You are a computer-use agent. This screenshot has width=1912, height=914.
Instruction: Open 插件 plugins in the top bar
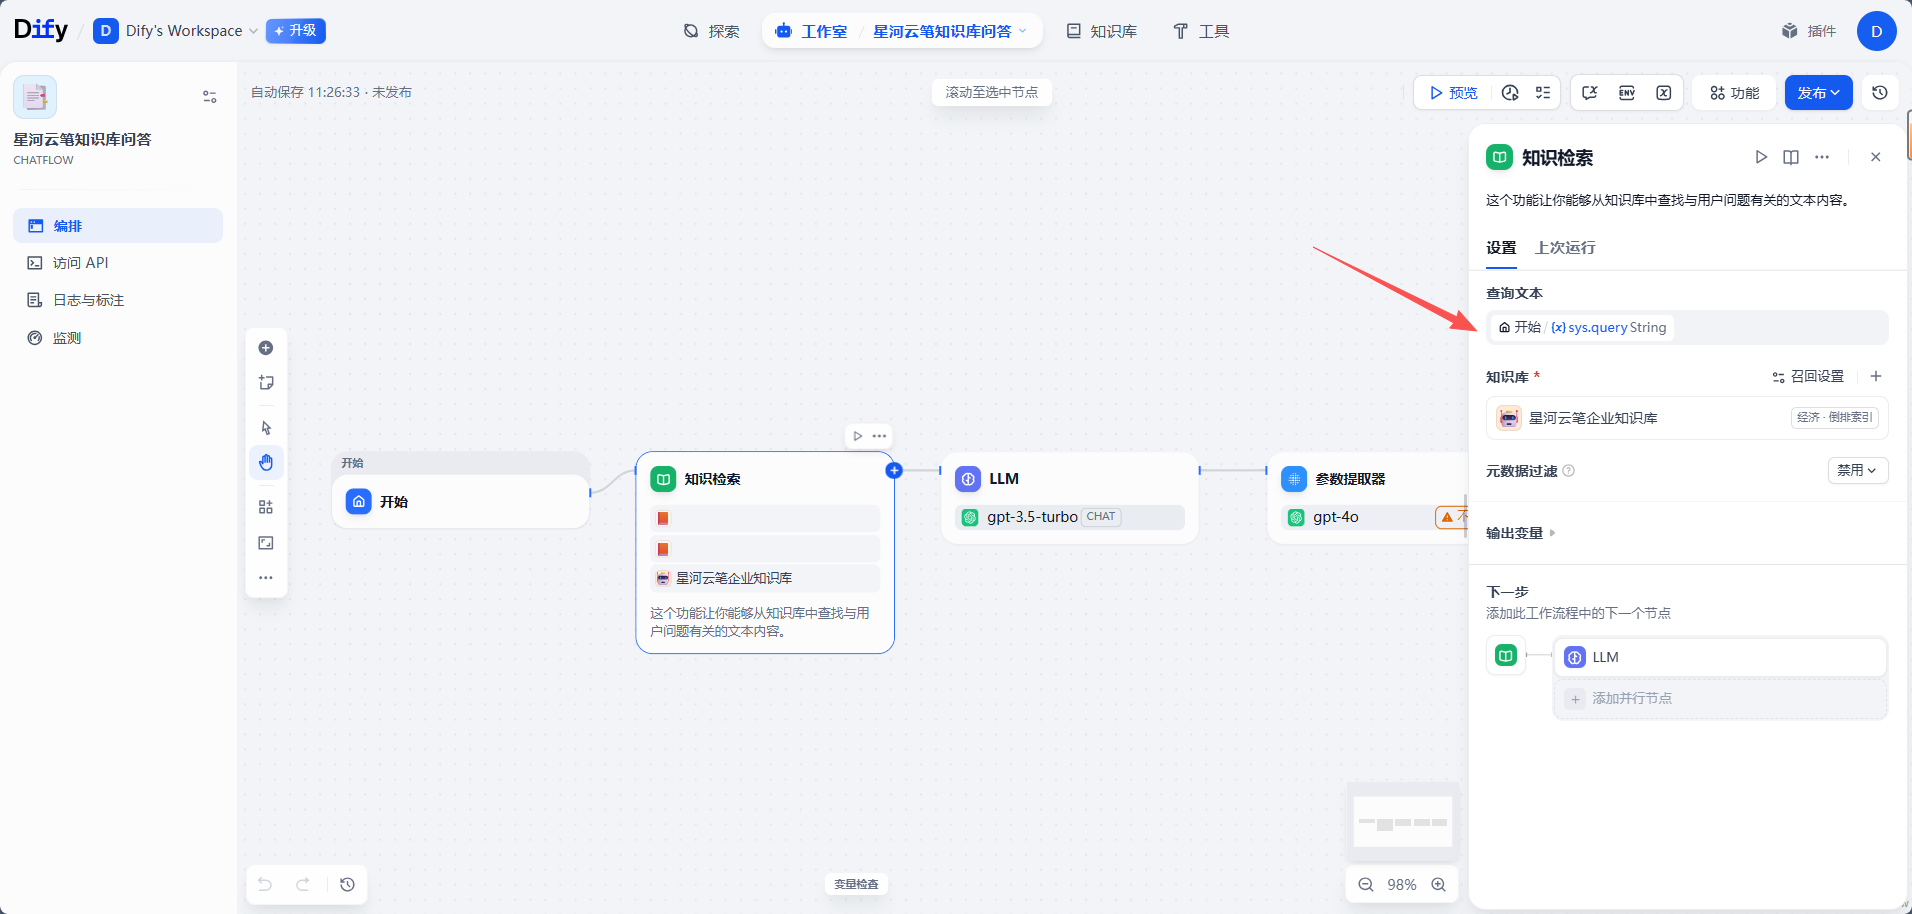(1809, 31)
